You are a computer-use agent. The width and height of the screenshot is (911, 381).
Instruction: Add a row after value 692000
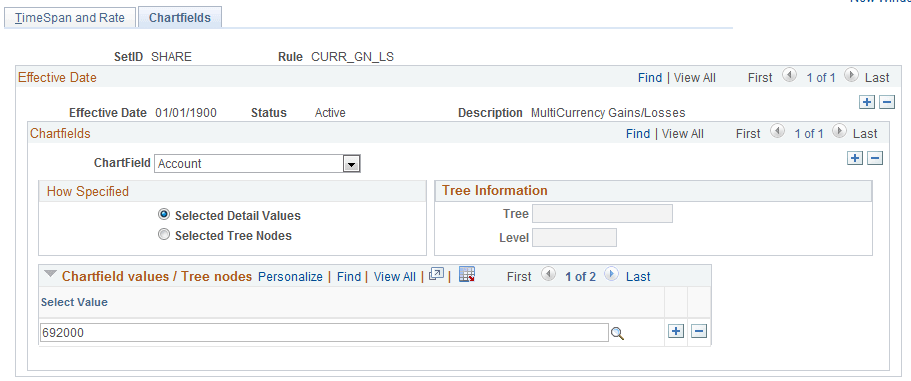pyautogui.click(x=676, y=332)
